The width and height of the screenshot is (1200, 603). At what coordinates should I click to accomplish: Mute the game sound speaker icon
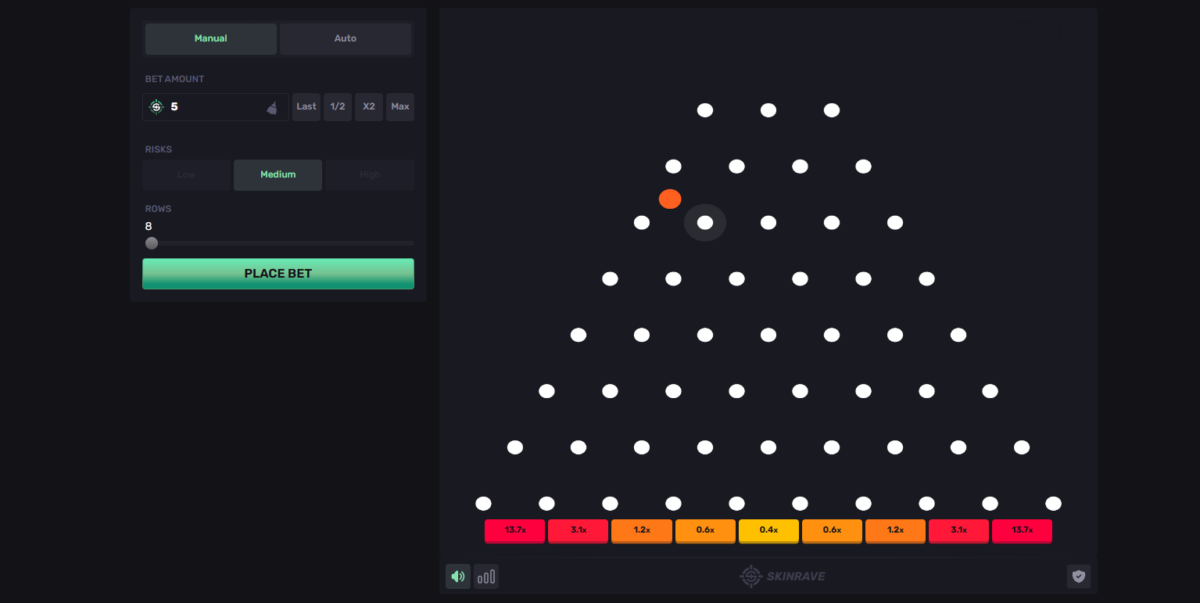click(x=458, y=576)
